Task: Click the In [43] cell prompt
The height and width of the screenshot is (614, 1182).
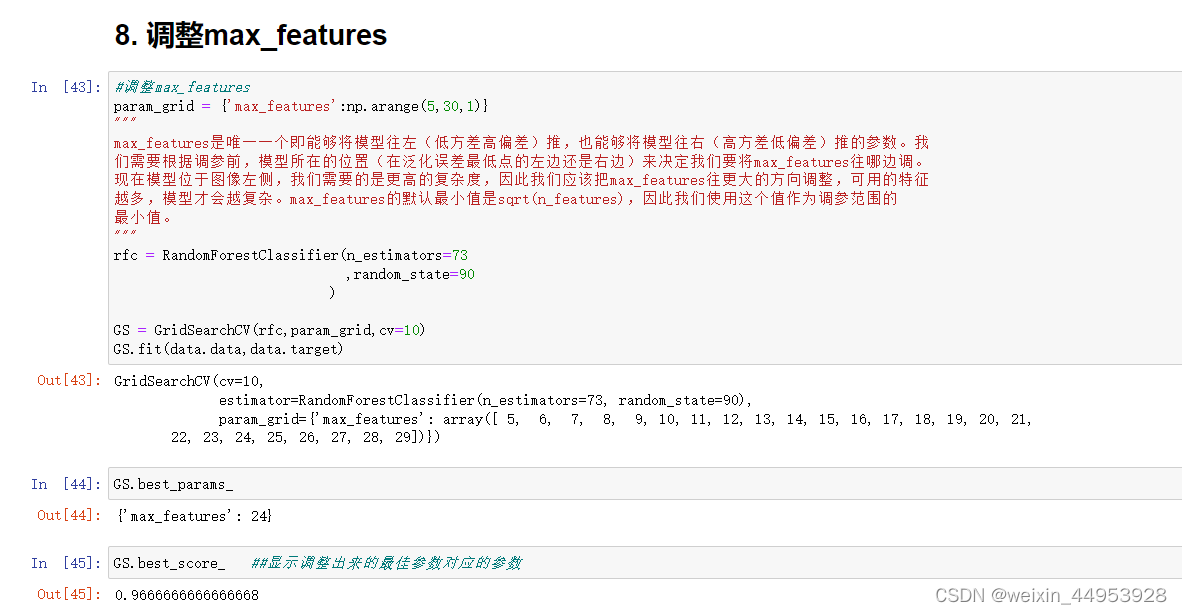Action: tap(66, 87)
